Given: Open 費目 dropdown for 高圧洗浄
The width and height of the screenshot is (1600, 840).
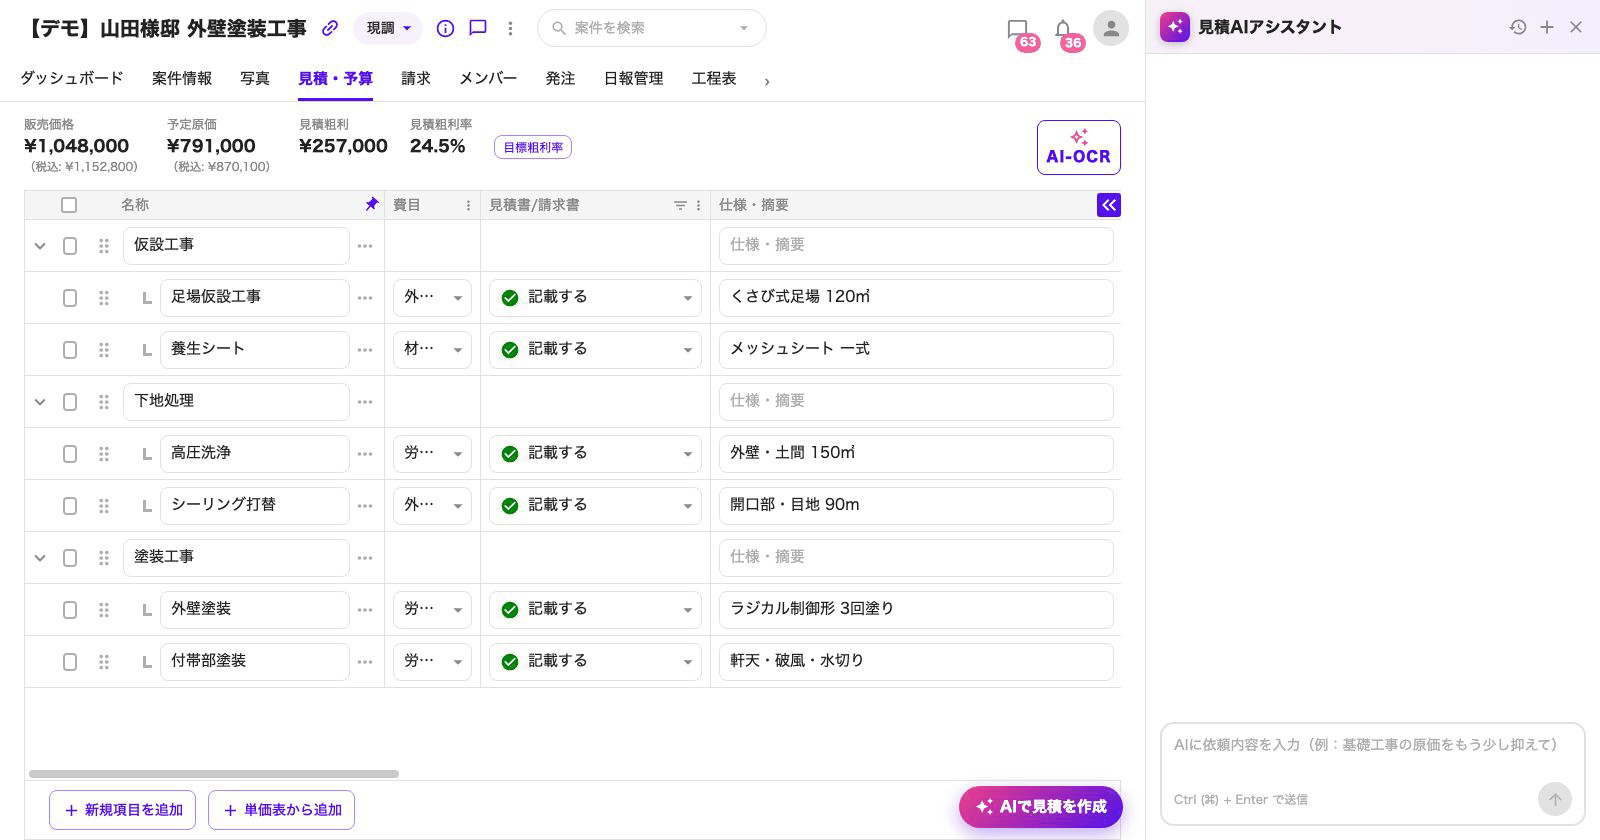Looking at the screenshot, I should (x=432, y=454).
